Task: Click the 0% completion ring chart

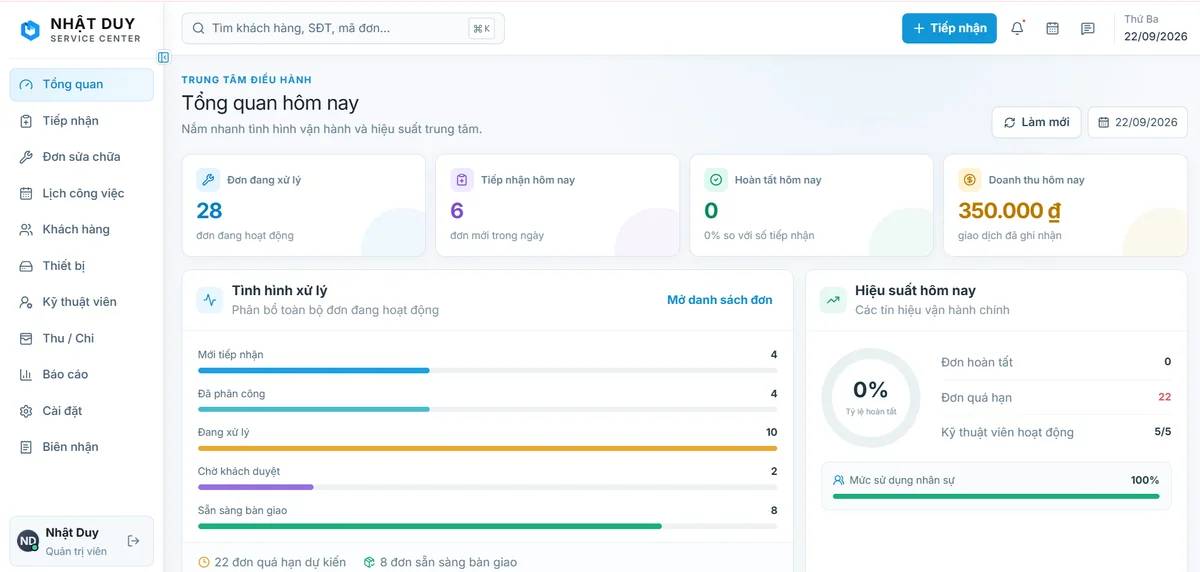Action: [x=870, y=397]
